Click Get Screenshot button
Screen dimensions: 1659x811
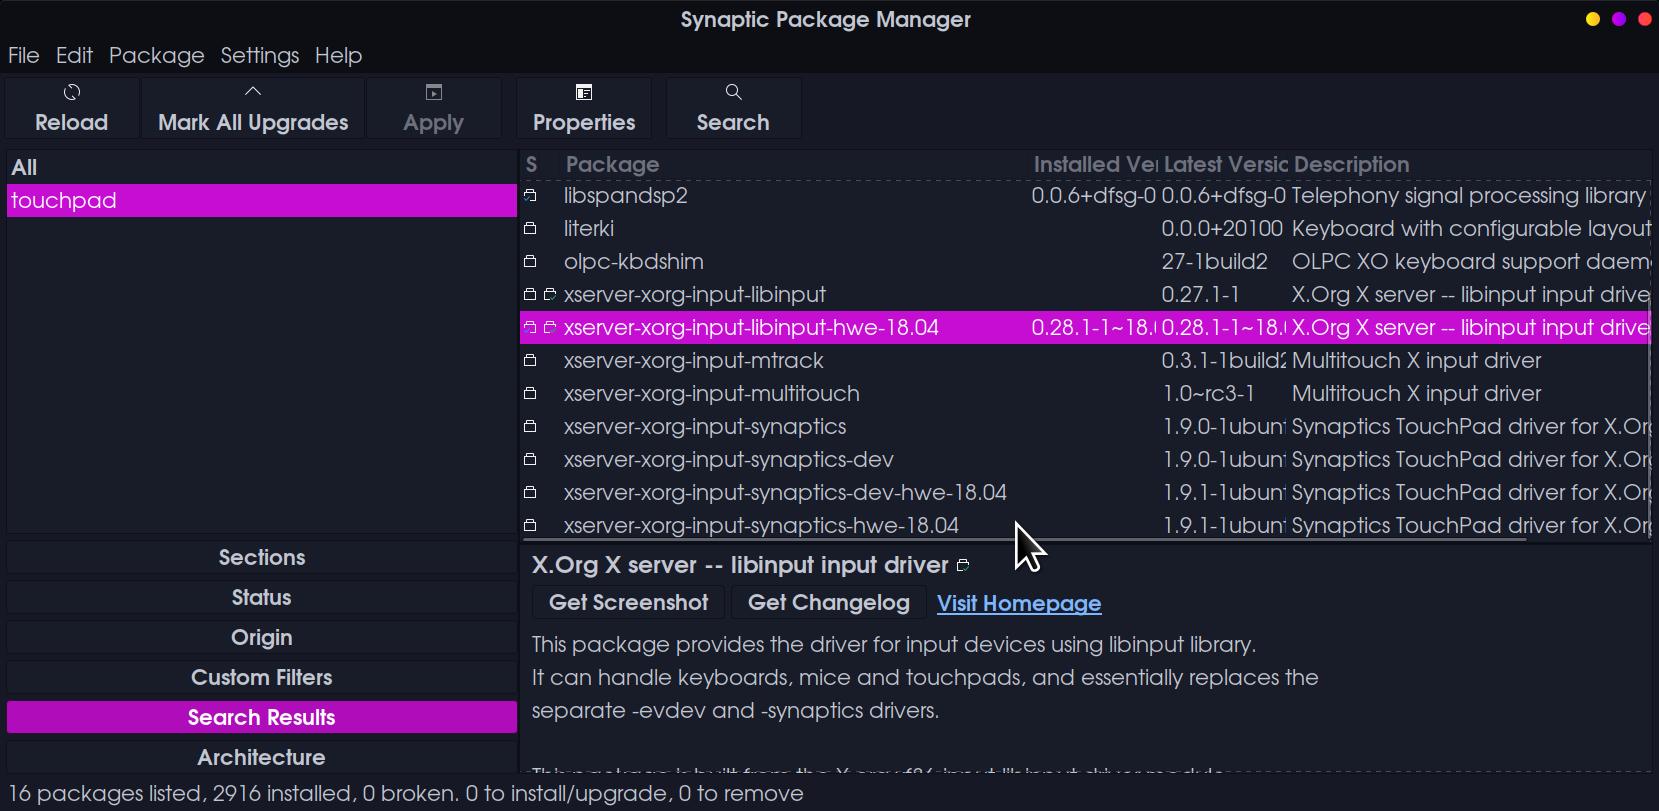tap(629, 602)
